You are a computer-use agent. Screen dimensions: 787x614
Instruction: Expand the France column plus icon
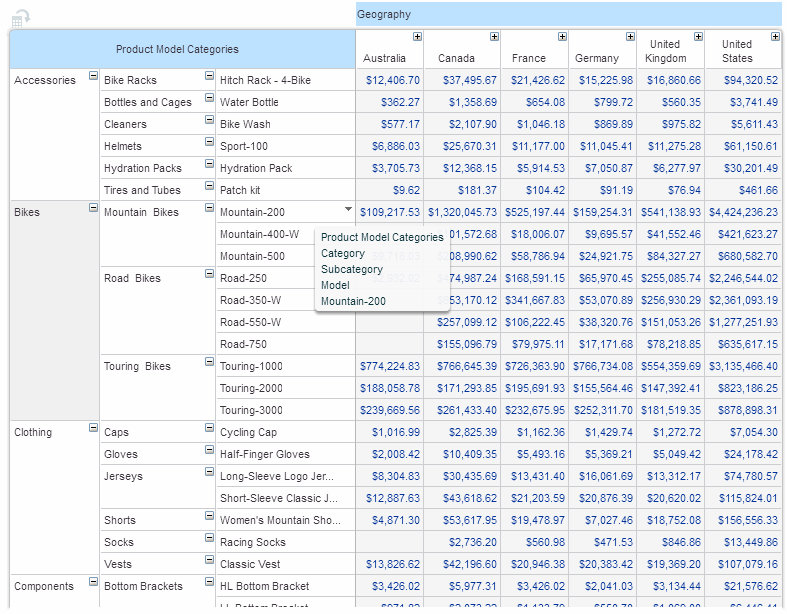pyautogui.click(x=562, y=37)
